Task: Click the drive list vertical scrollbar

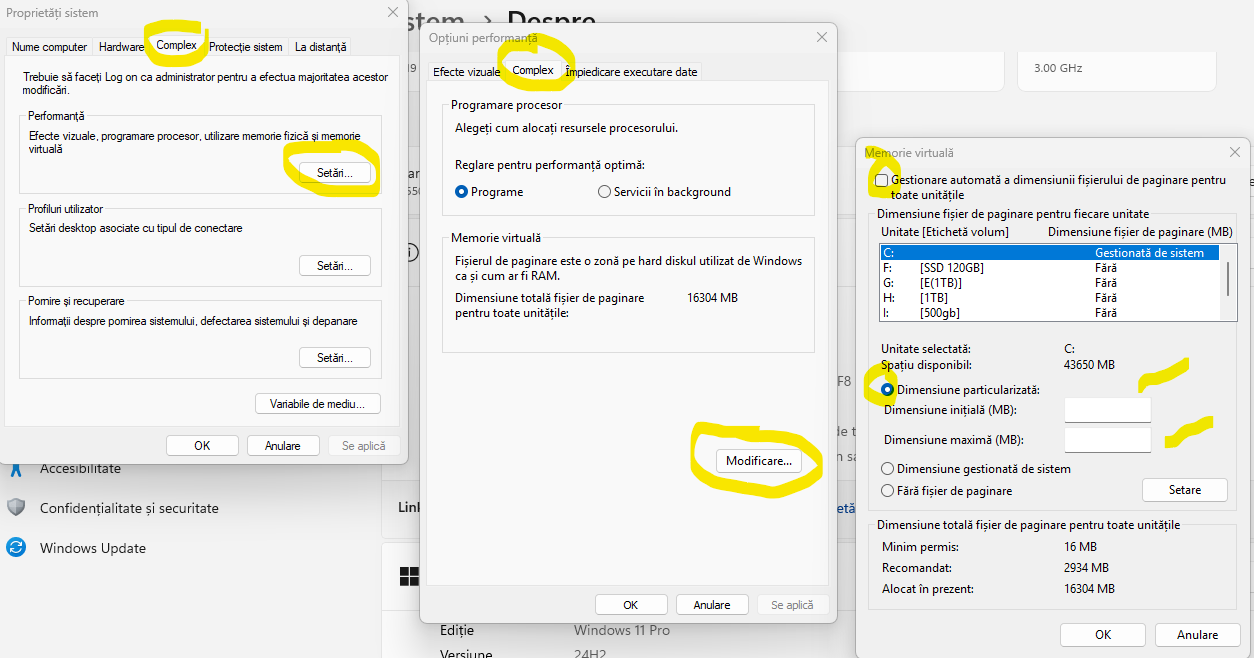Action: tap(1226, 275)
